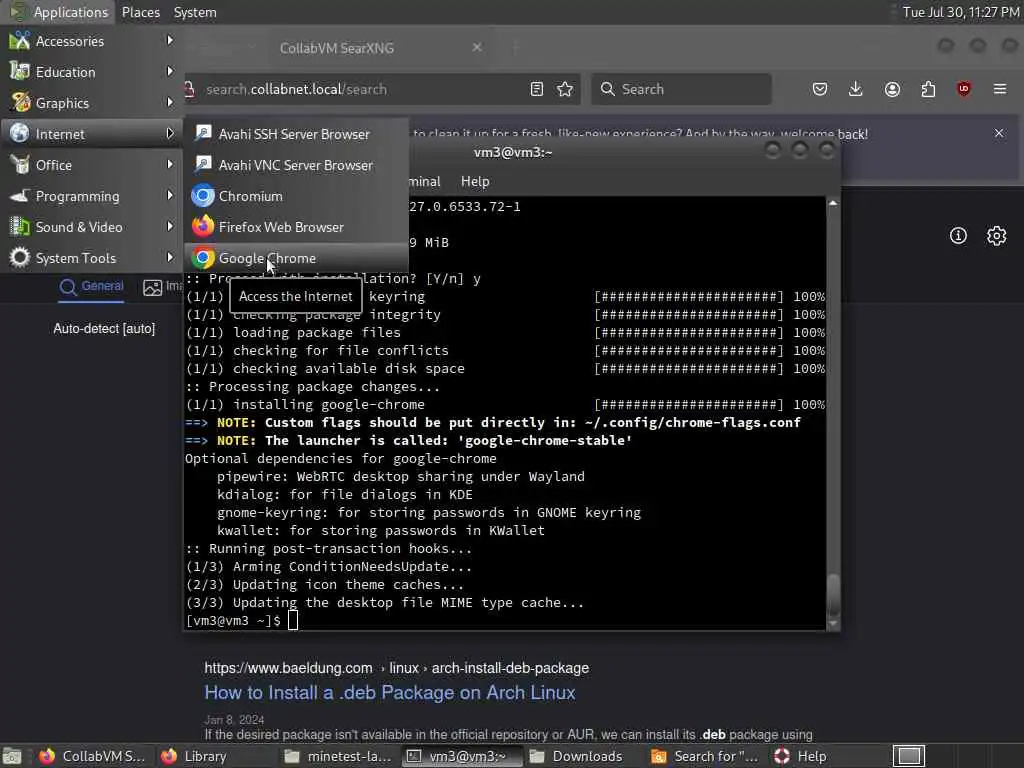This screenshot has height=768, width=1024.
Task: Expand the Graphics submenu
Action: tap(91, 103)
